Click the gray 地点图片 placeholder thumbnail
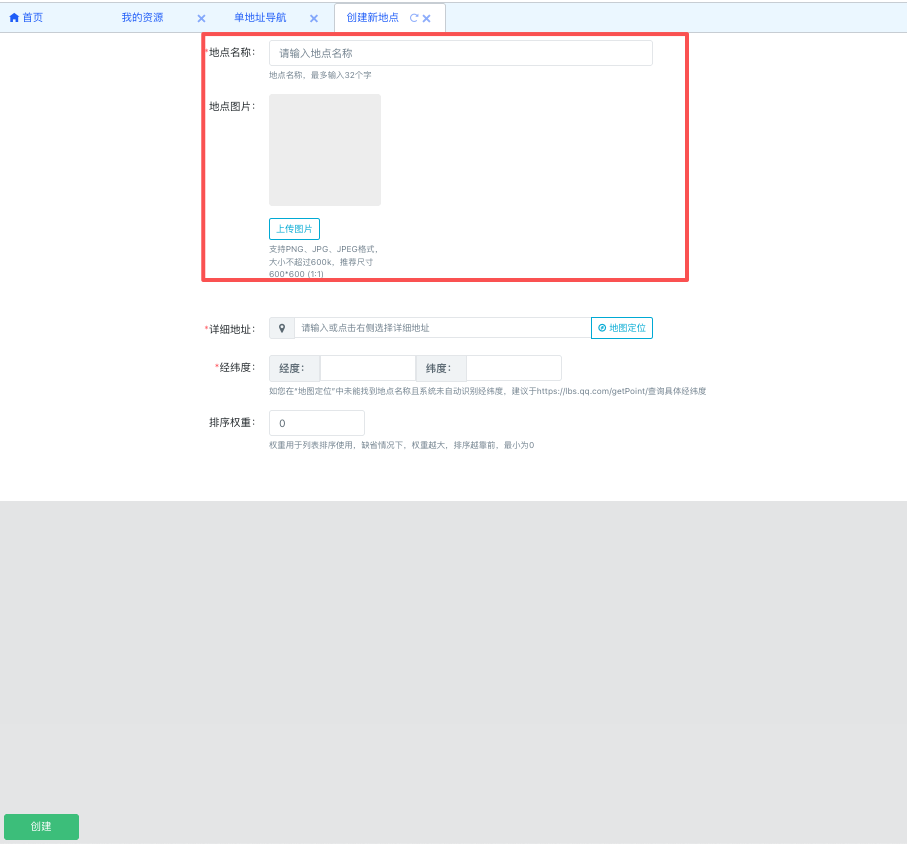Image resolution: width=907 pixels, height=844 pixels. [x=324, y=150]
